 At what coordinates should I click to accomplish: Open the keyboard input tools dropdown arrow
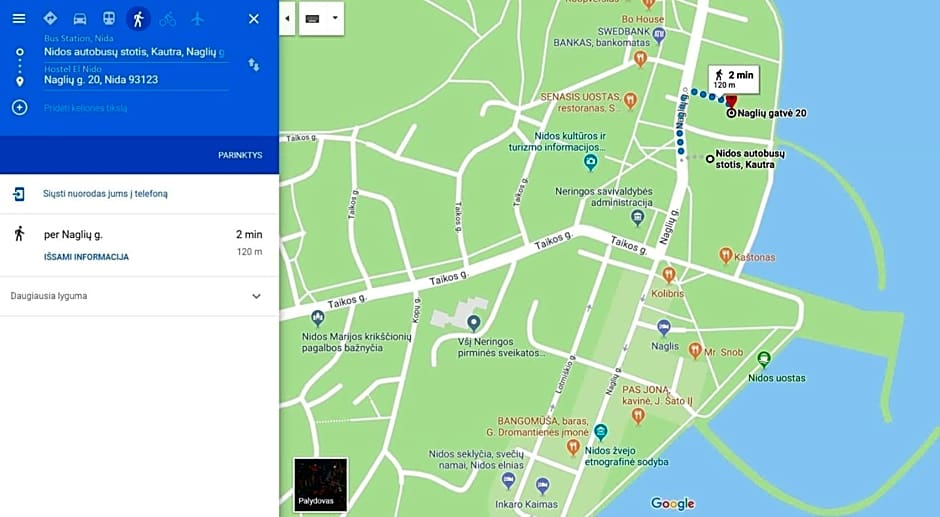(334, 18)
